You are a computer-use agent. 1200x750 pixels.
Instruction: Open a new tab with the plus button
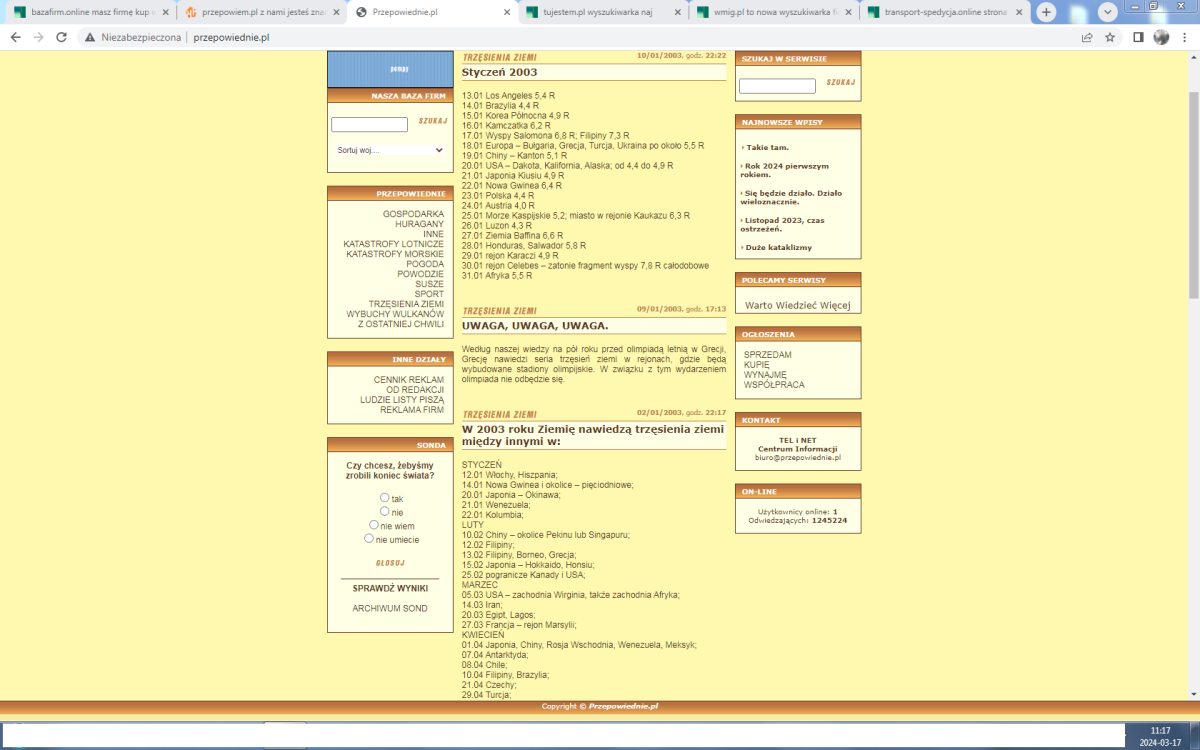tap(1046, 12)
